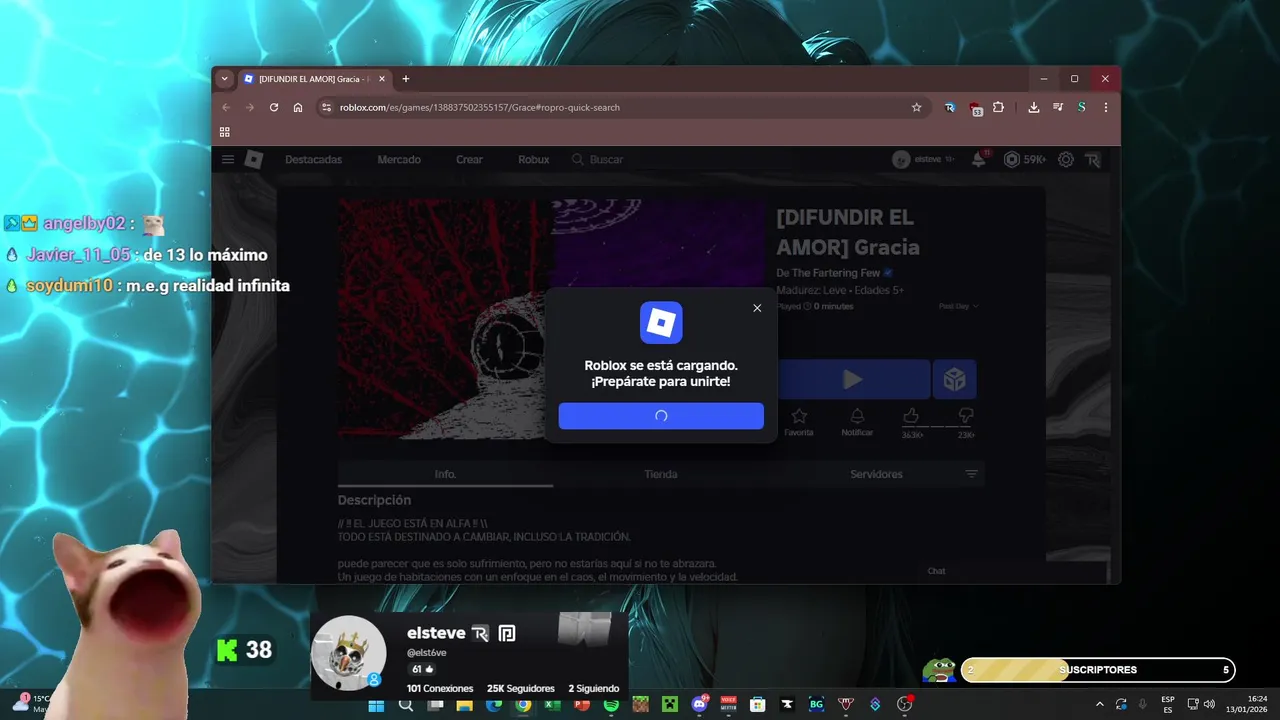
Task: Open Roblox notifications bell
Action: (x=979, y=160)
